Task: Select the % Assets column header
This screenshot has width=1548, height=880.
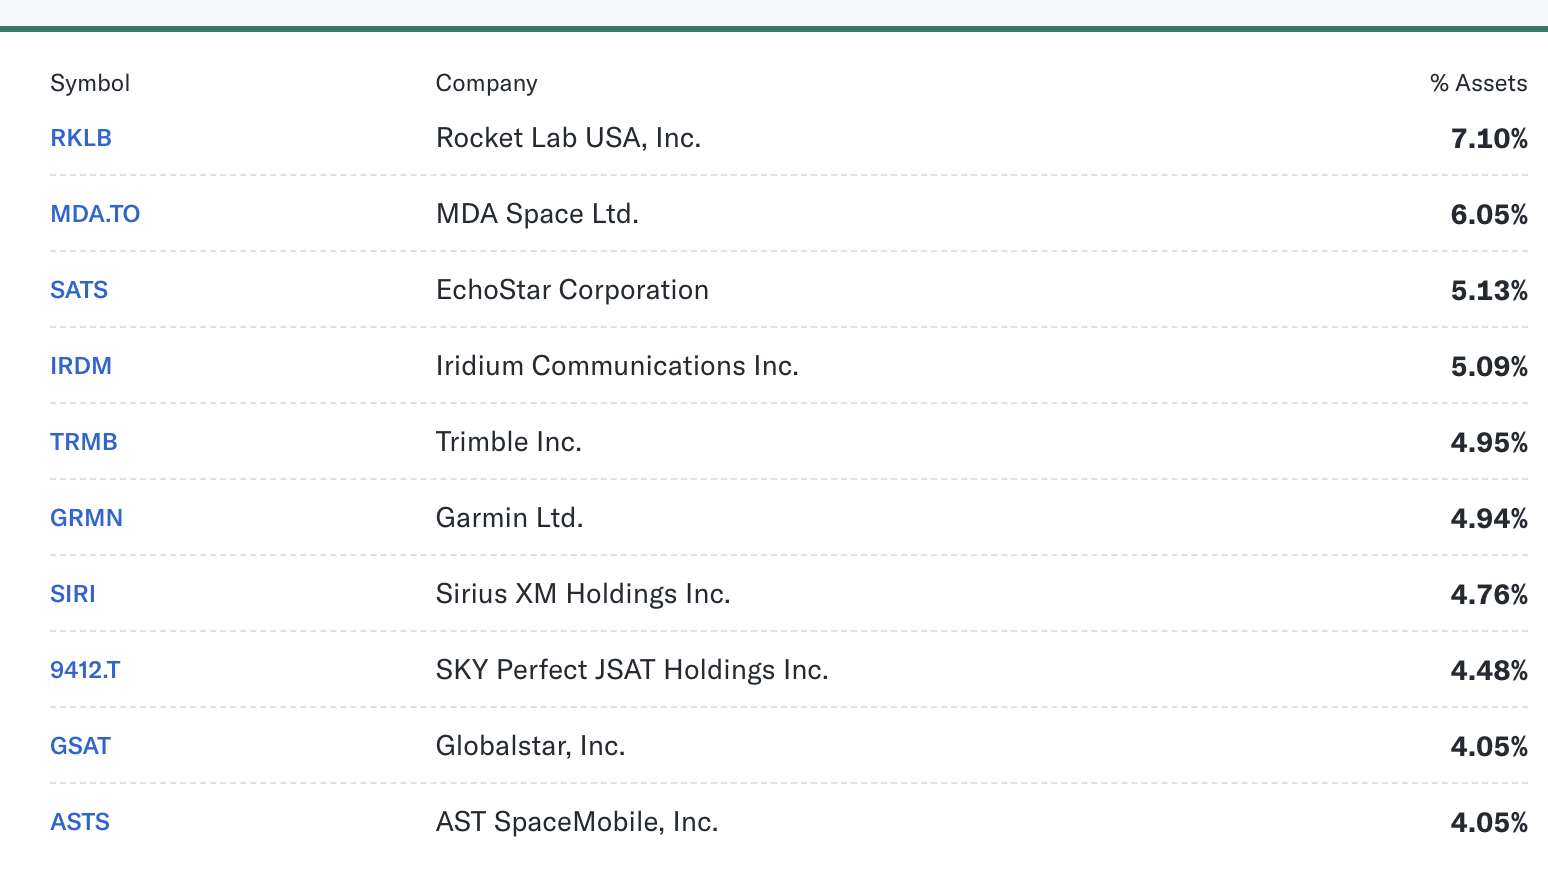Action: pos(1478,83)
